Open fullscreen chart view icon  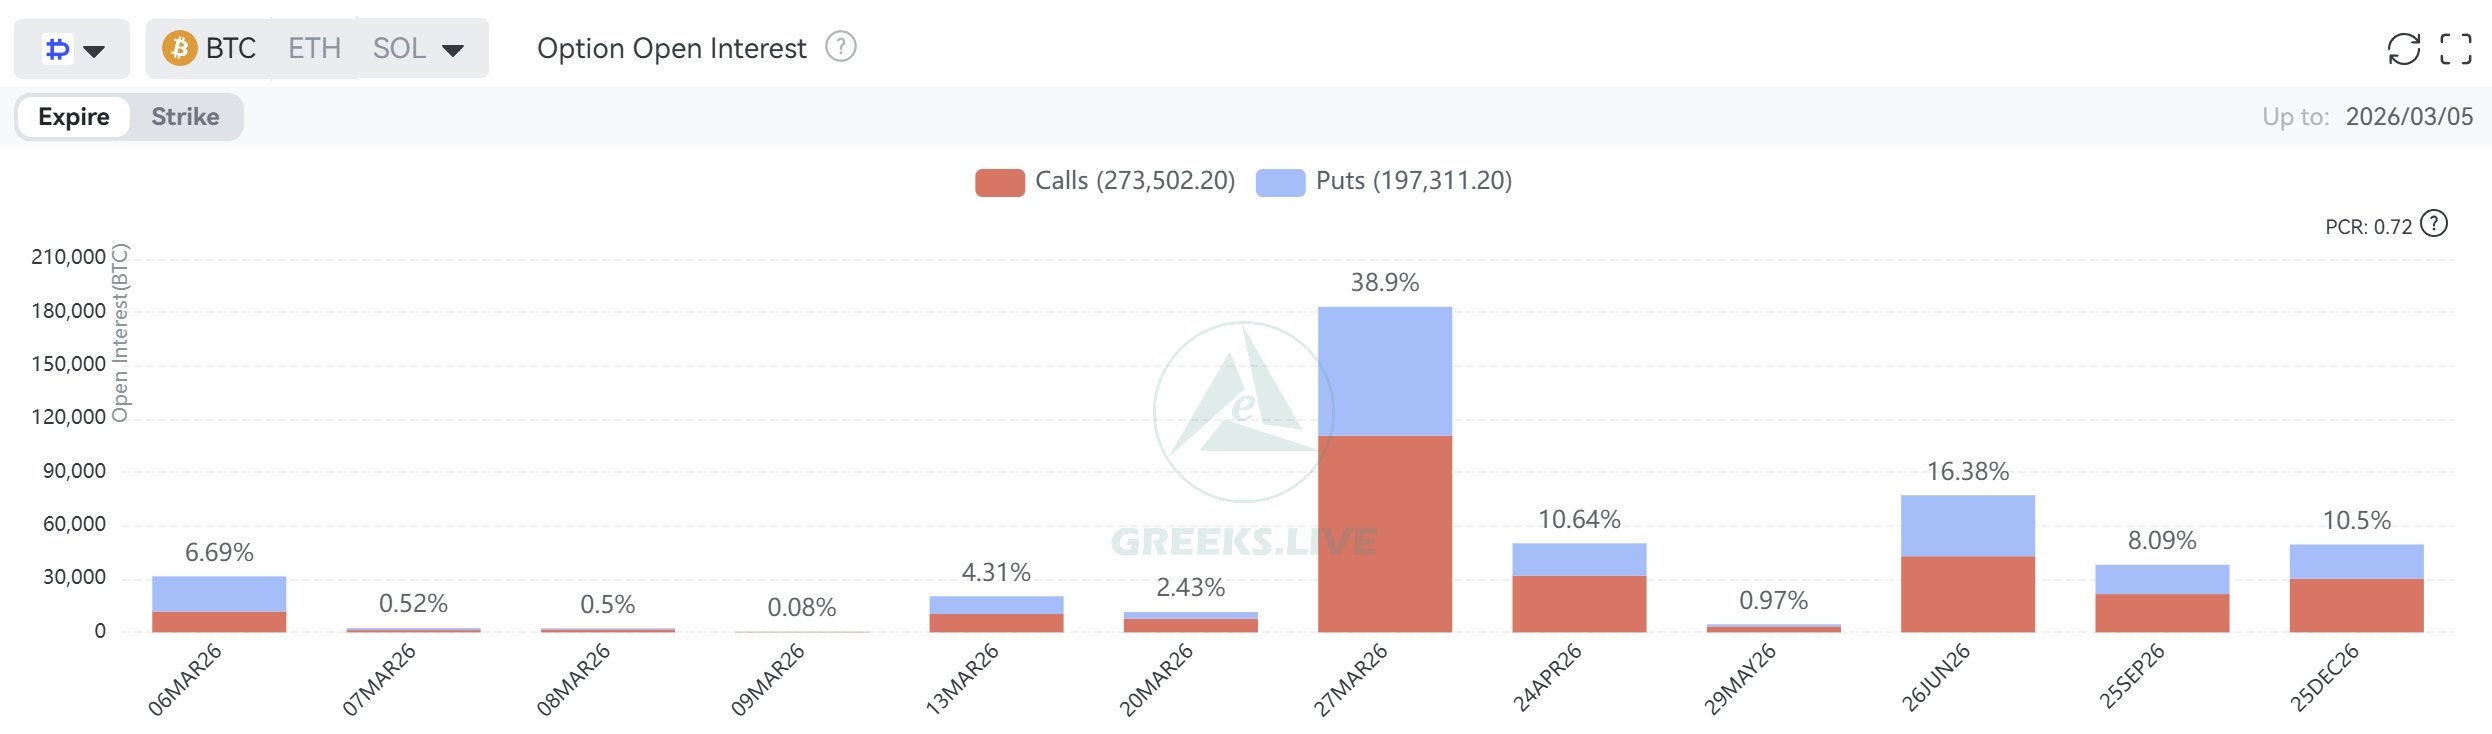(2455, 48)
